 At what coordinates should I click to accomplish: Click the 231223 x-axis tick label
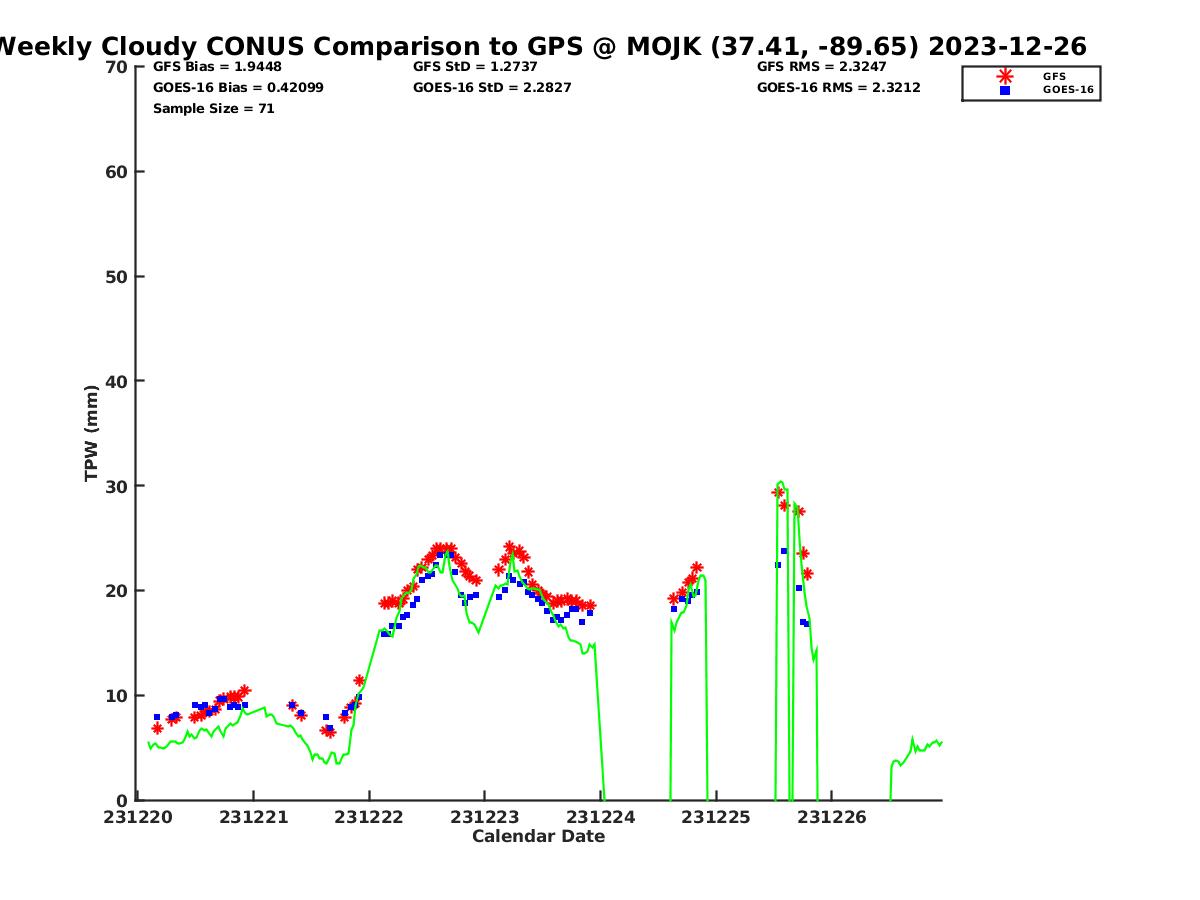485,817
